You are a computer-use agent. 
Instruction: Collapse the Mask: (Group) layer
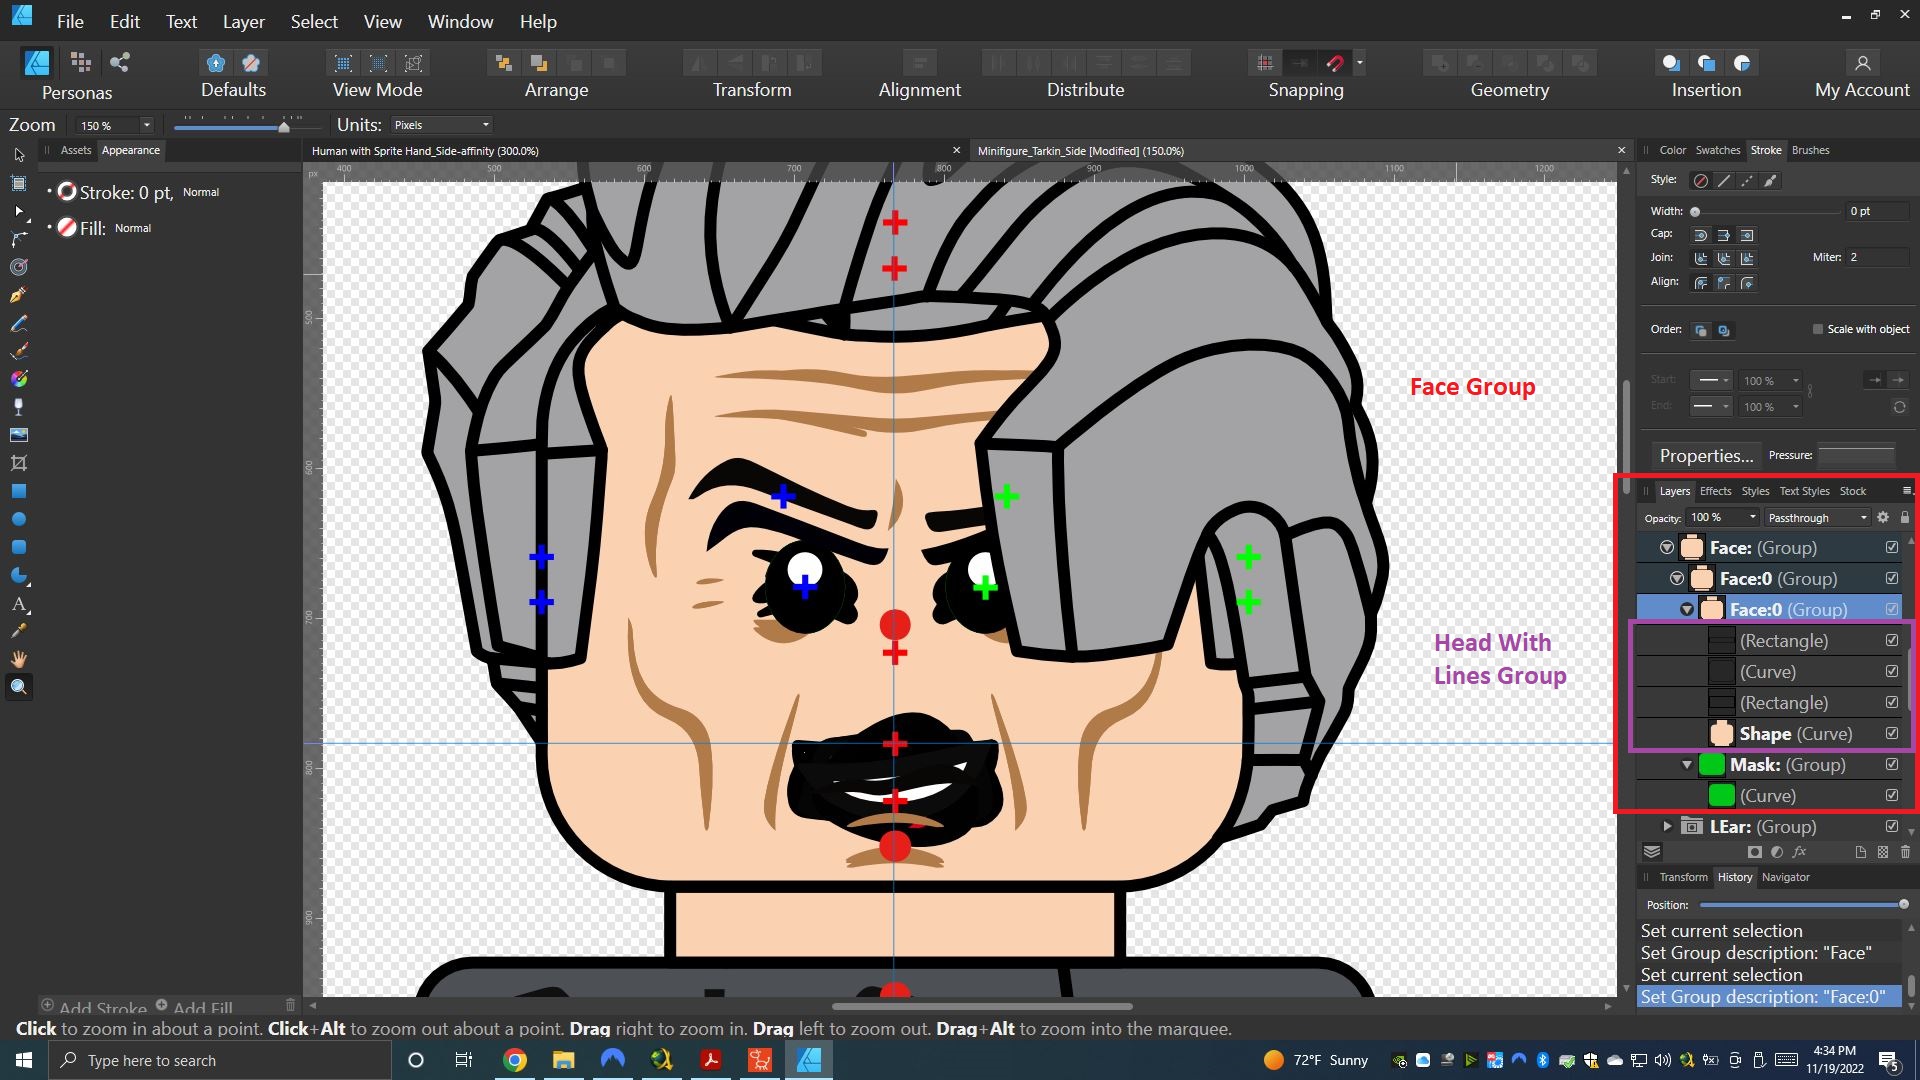(1687, 765)
